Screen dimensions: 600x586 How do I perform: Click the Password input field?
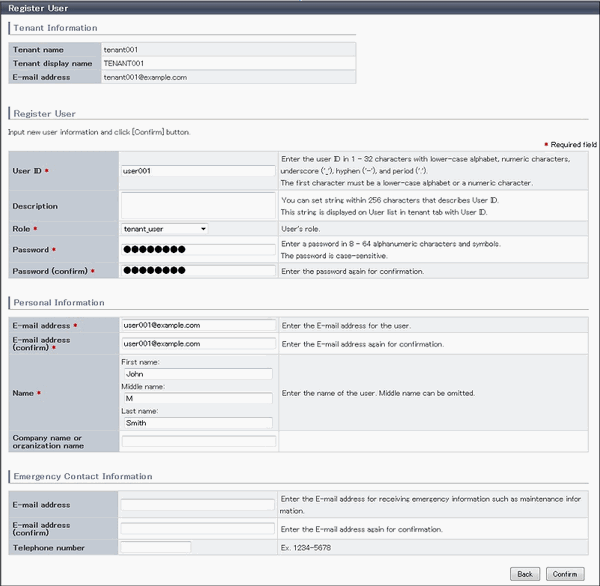198,250
